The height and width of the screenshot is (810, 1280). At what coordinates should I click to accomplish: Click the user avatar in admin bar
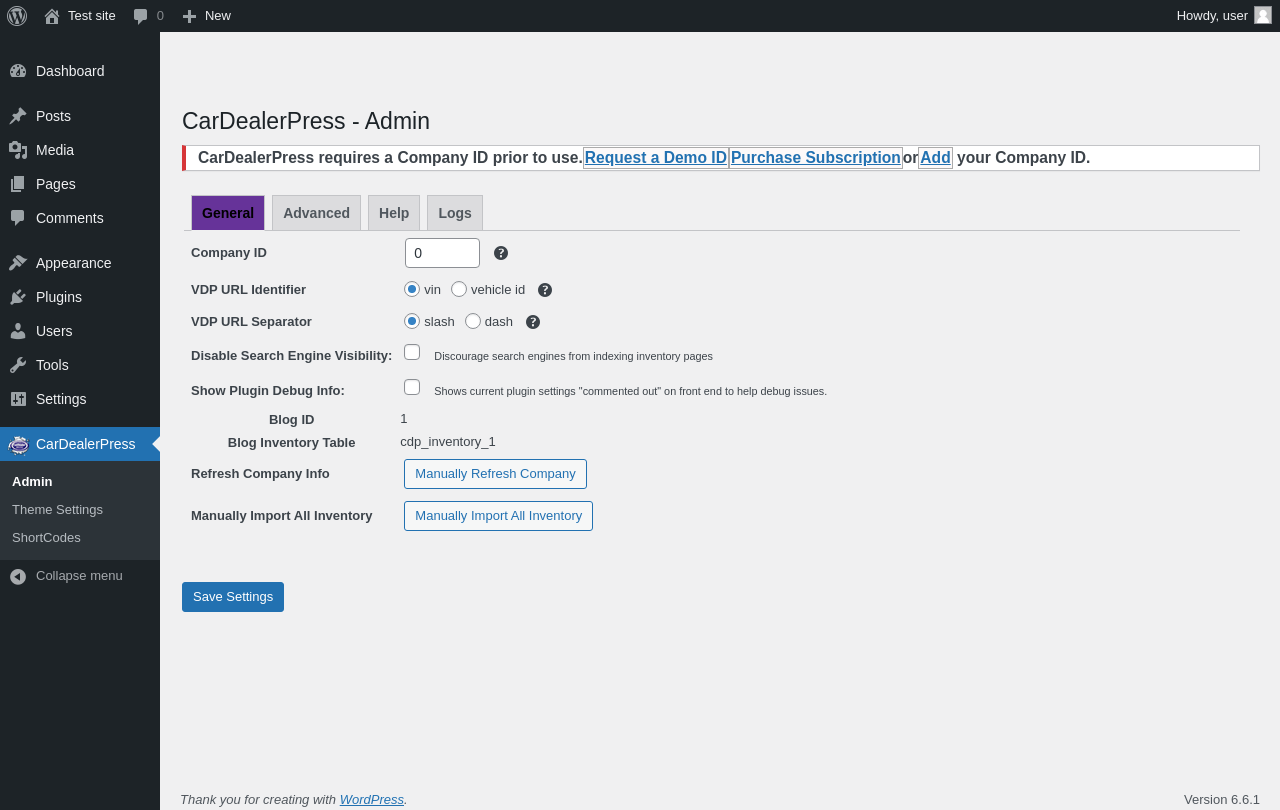[x=1263, y=15]
